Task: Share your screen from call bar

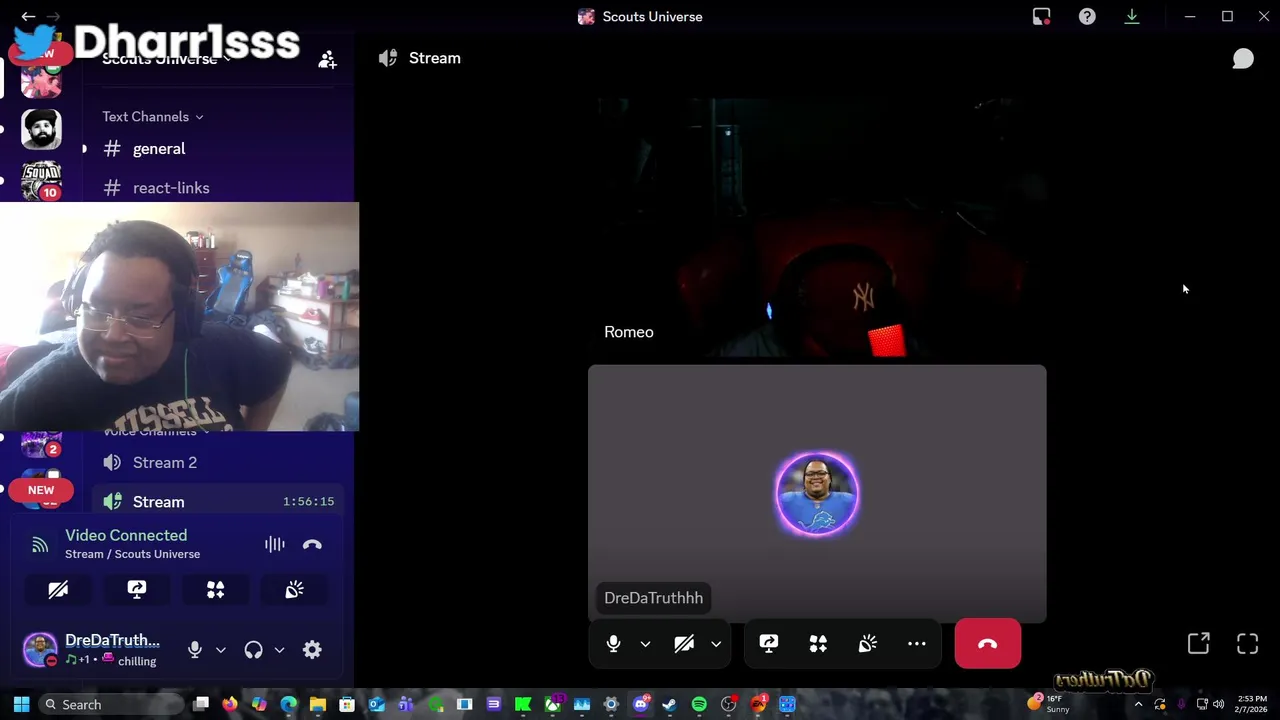Action: (x=768, y=644)
